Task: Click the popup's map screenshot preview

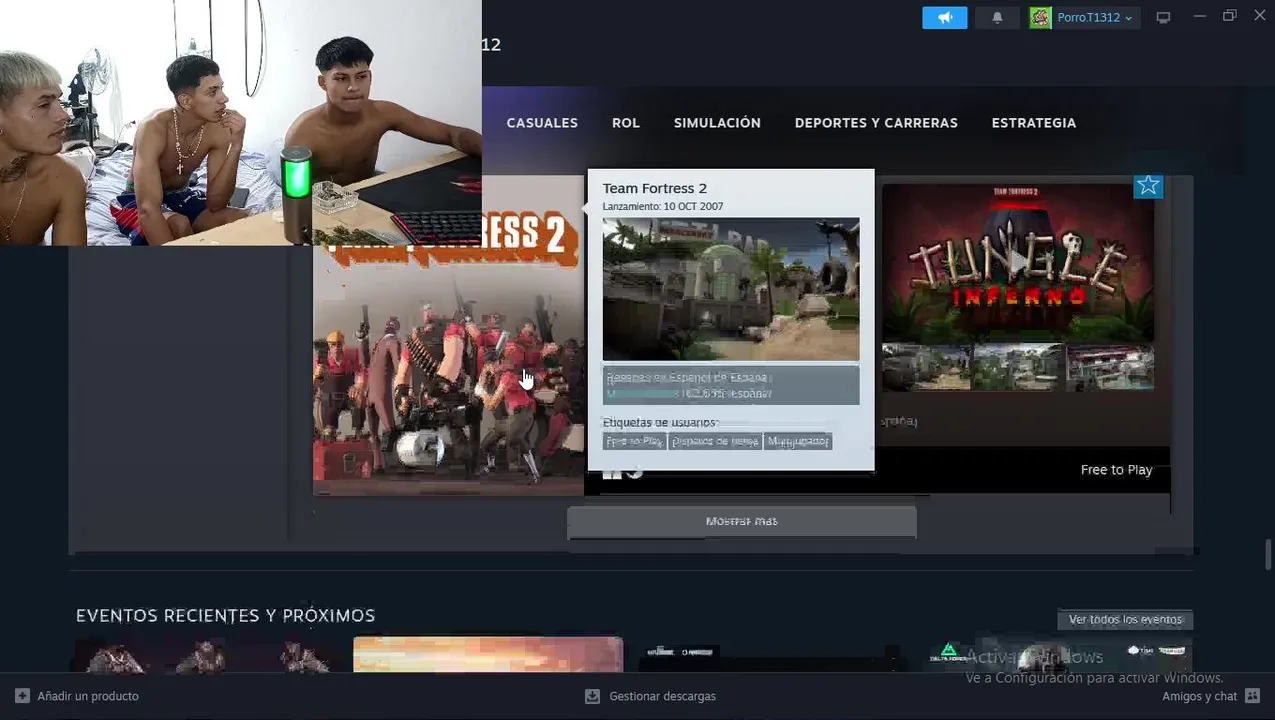Action: point(731,289)
